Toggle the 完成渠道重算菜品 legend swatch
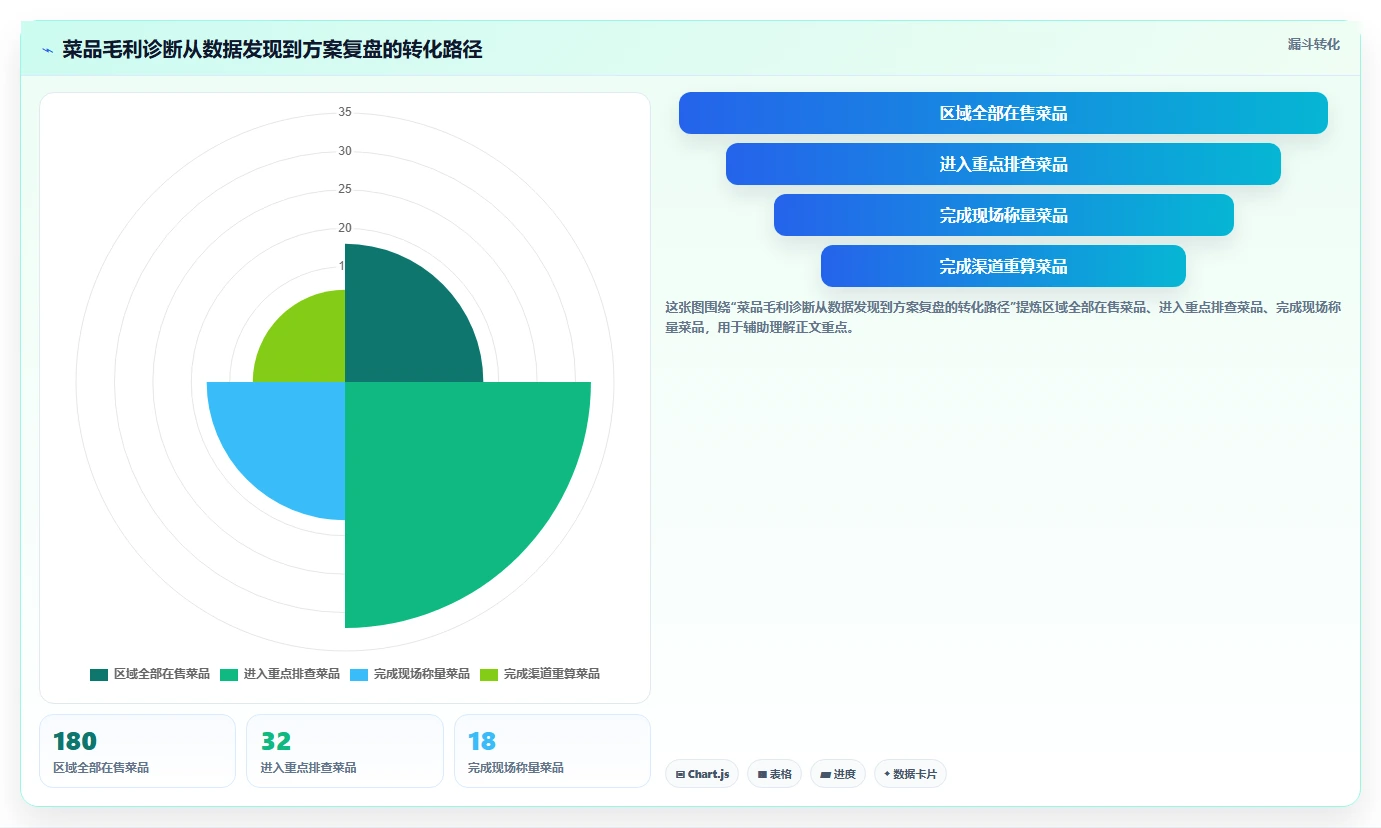 [x=488, y=674]
